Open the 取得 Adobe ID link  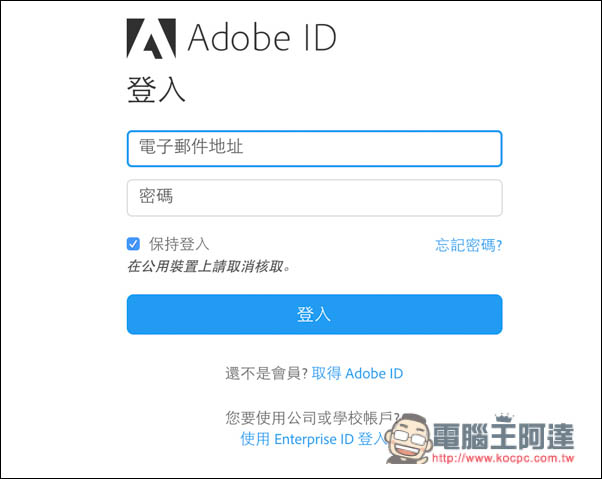(357, 373)
